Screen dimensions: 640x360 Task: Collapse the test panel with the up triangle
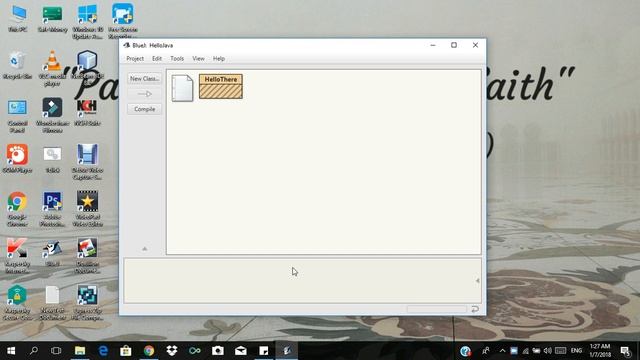pos(144,249)
